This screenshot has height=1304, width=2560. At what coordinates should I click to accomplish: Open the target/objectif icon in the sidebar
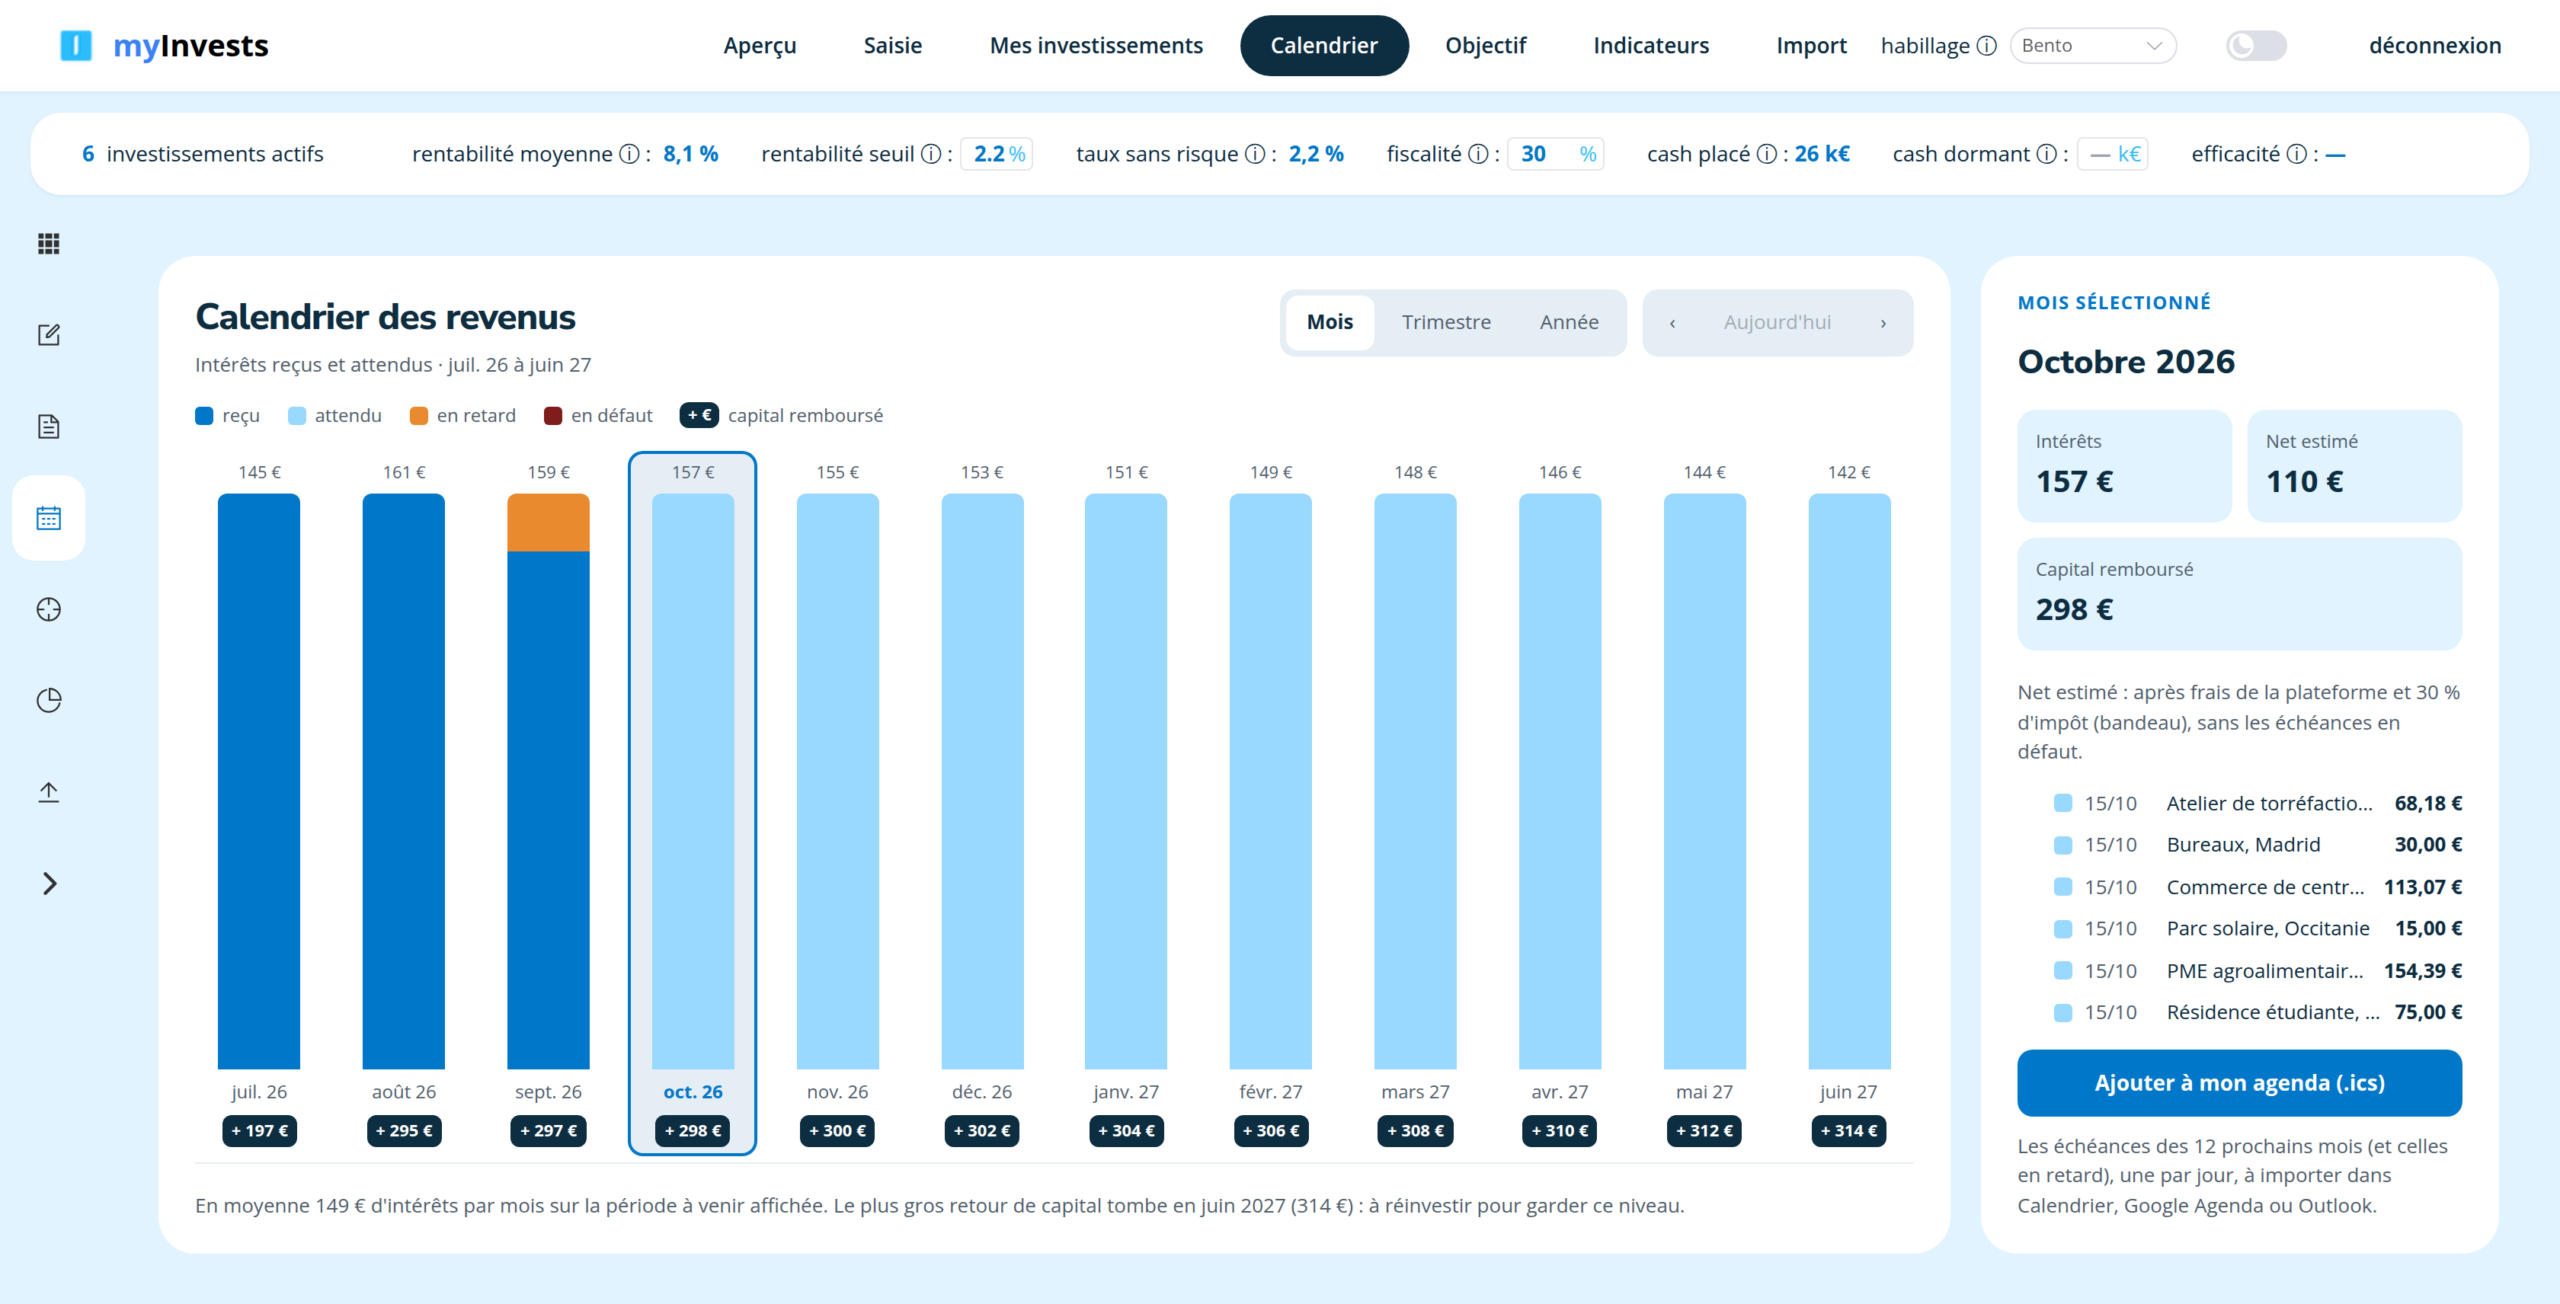point(48,609)
